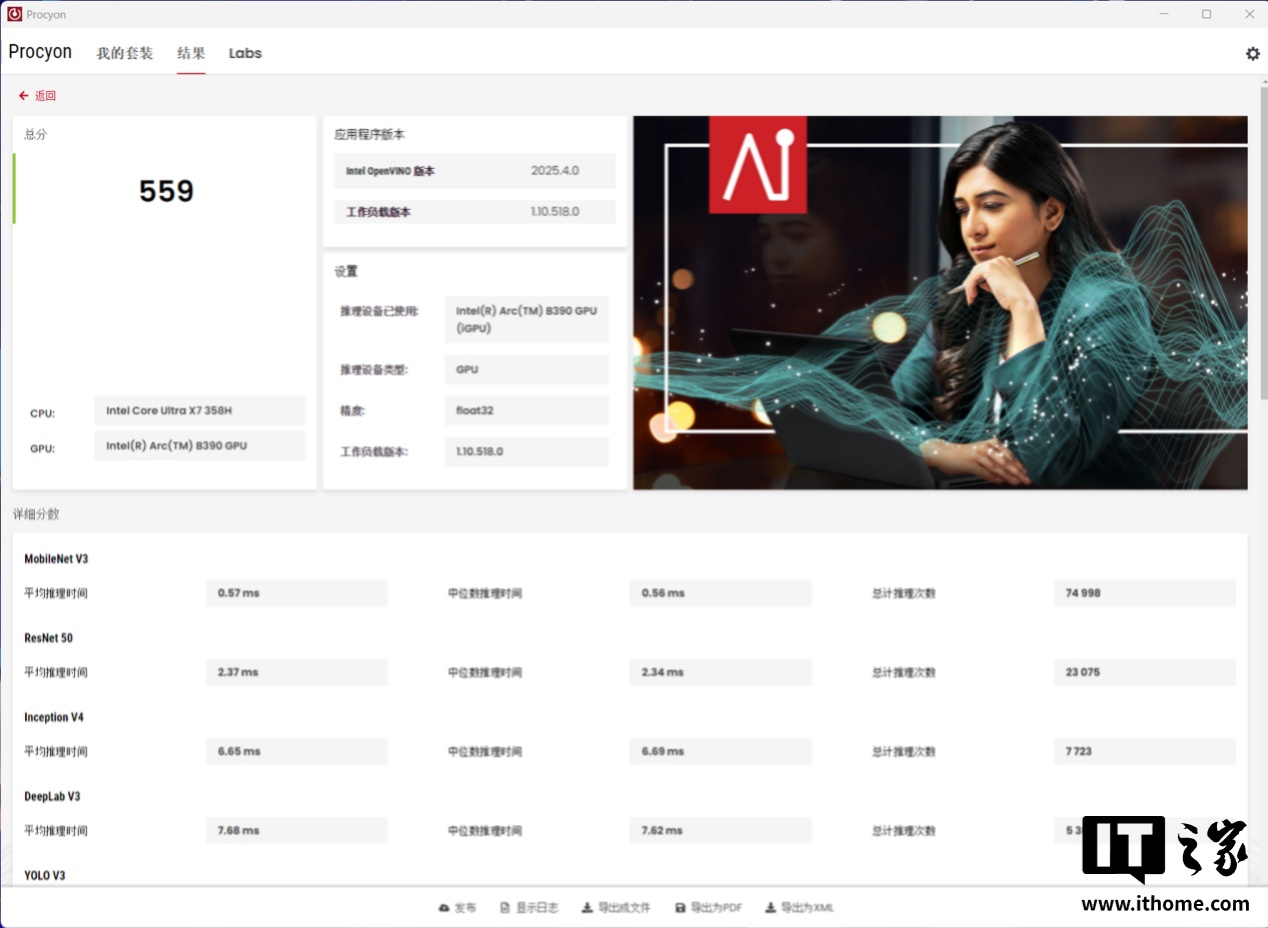Viewport: 1268px width, 928px height.
Task: Click the red back arrow icon
Action: (x=24, y=96)
